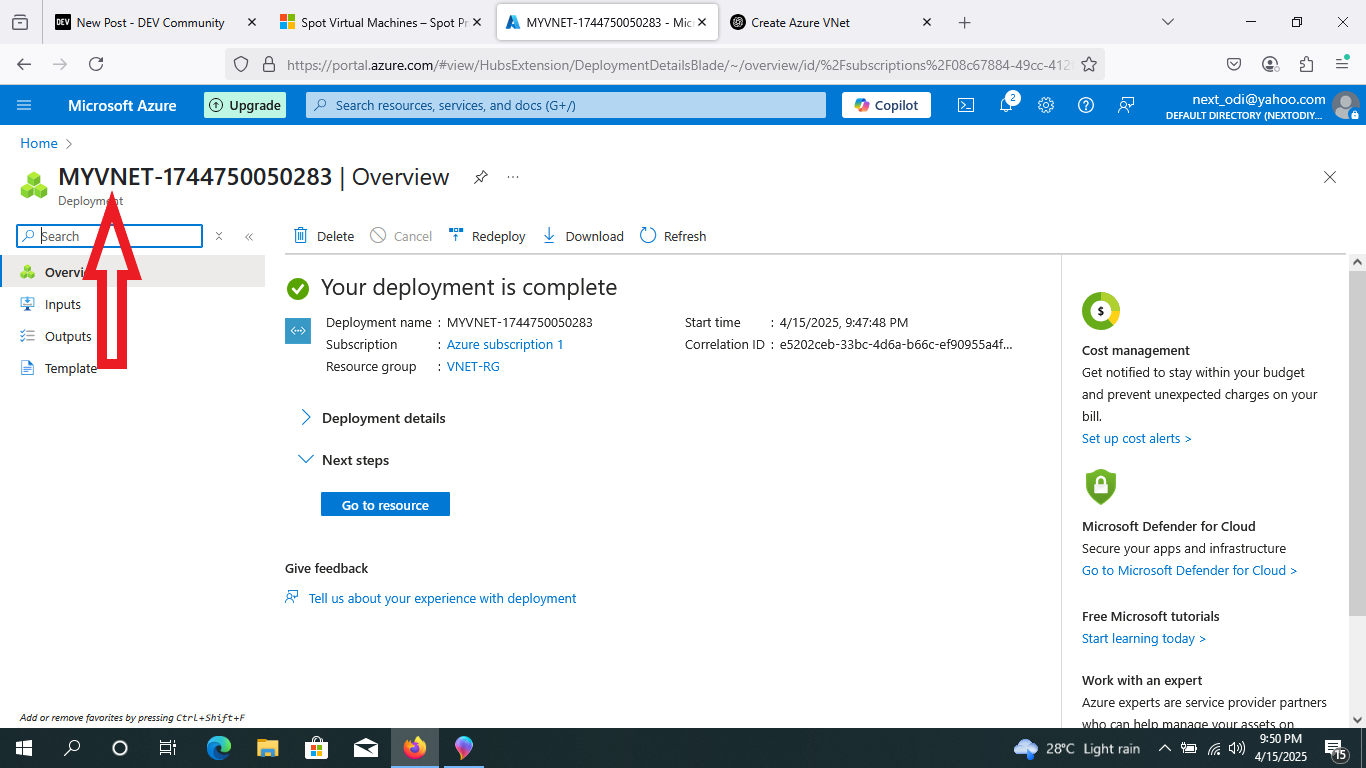Click the browser back arrow
The height and width of the screenshot is (768, 1366).
click(25, 64)
